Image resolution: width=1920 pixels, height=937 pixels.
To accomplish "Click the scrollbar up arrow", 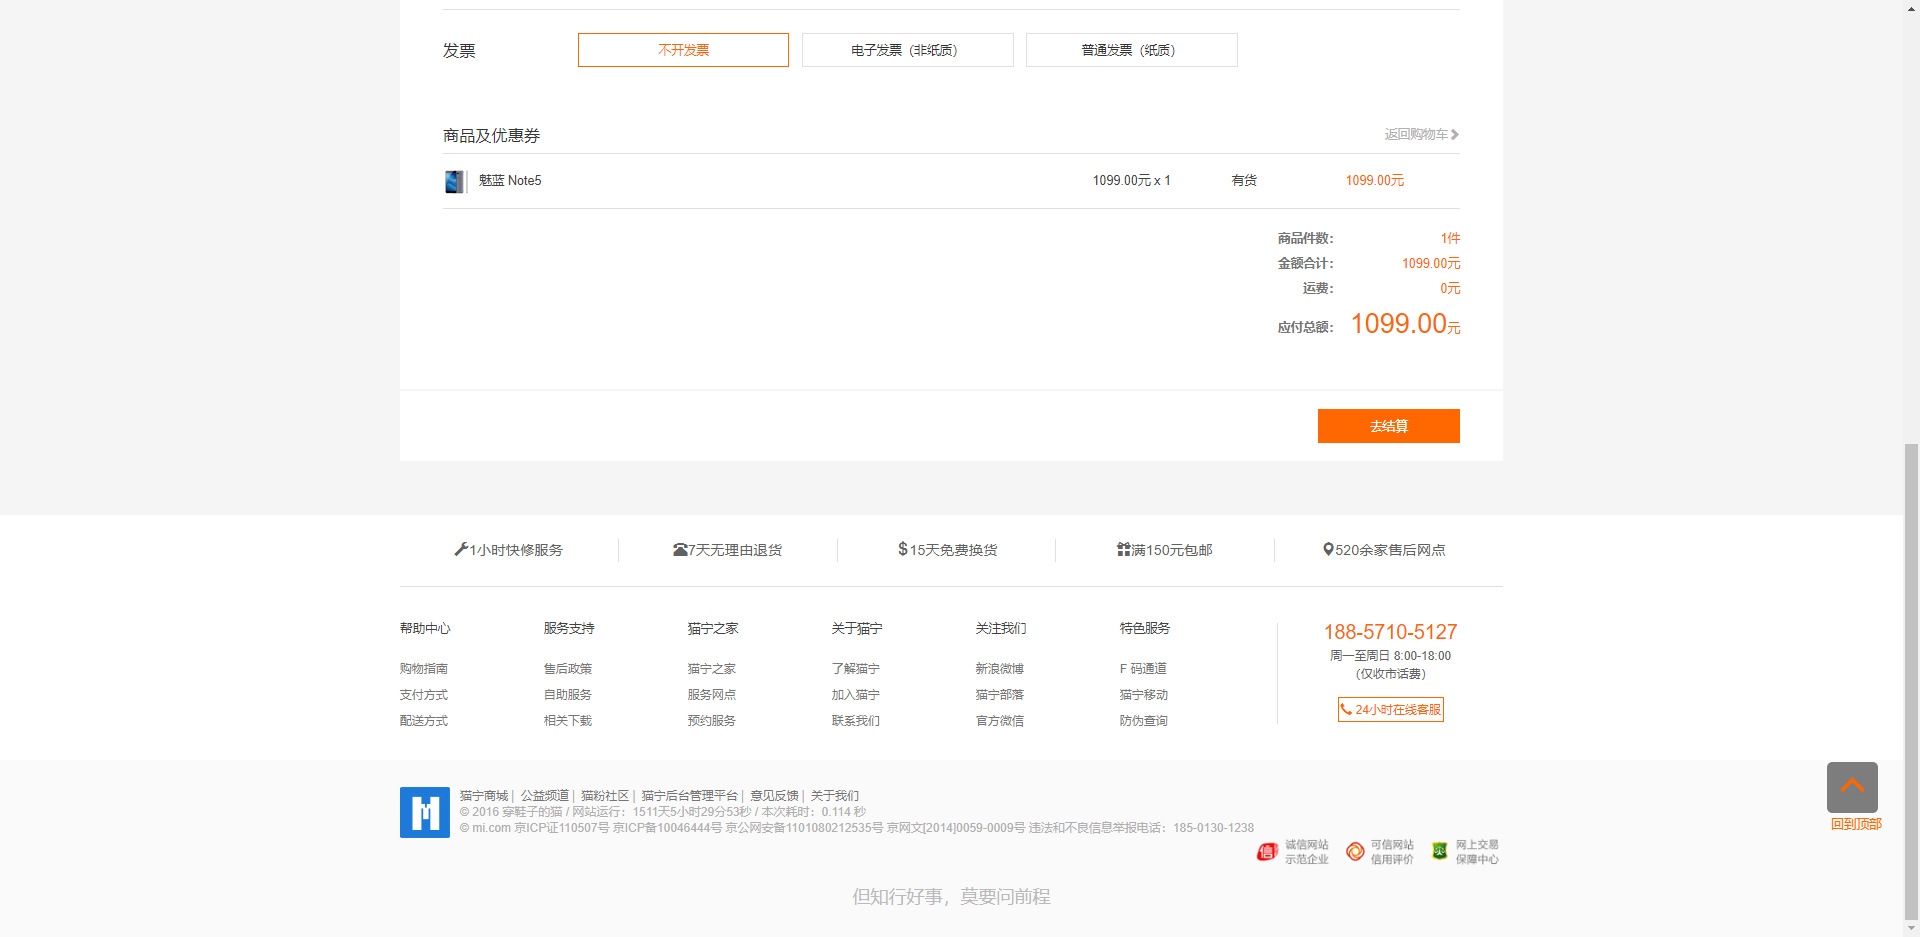I will pyautogui.click(x=1911, y=8).
